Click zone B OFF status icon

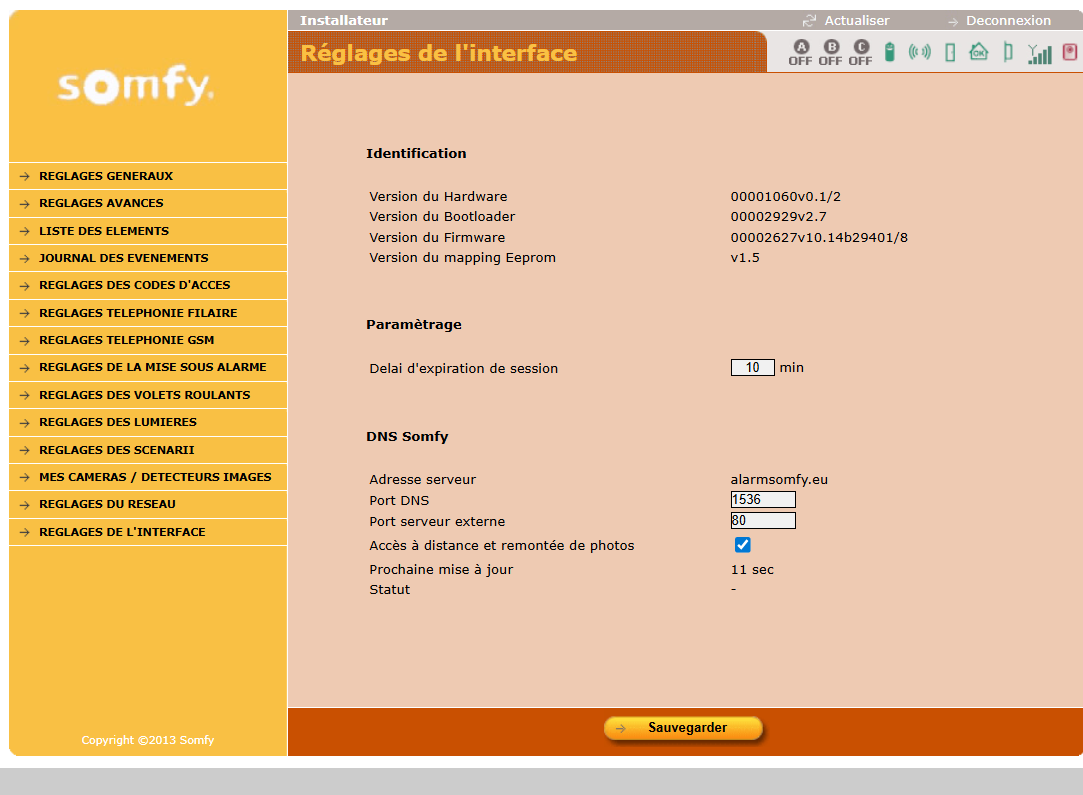tap(831, 52)
